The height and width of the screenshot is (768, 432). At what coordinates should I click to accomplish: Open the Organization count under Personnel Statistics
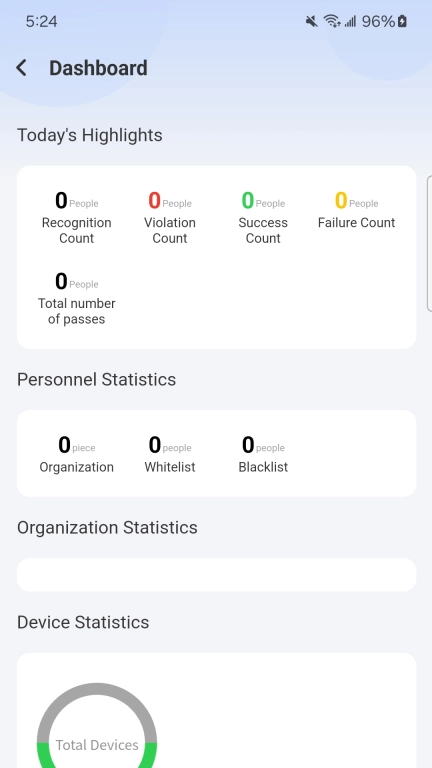coord(76,454)
